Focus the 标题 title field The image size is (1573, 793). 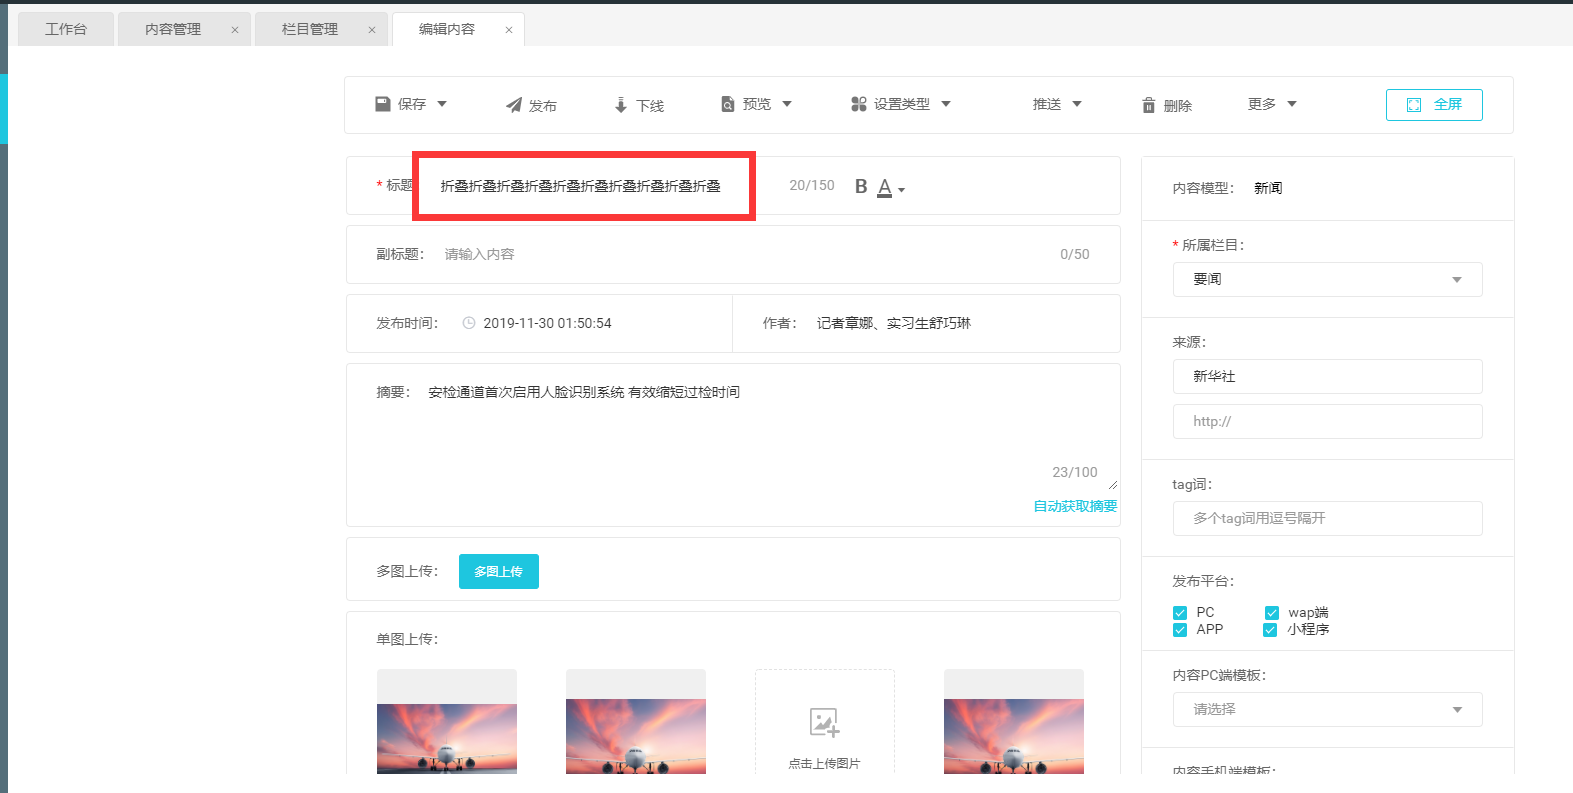tap(581, 186)
